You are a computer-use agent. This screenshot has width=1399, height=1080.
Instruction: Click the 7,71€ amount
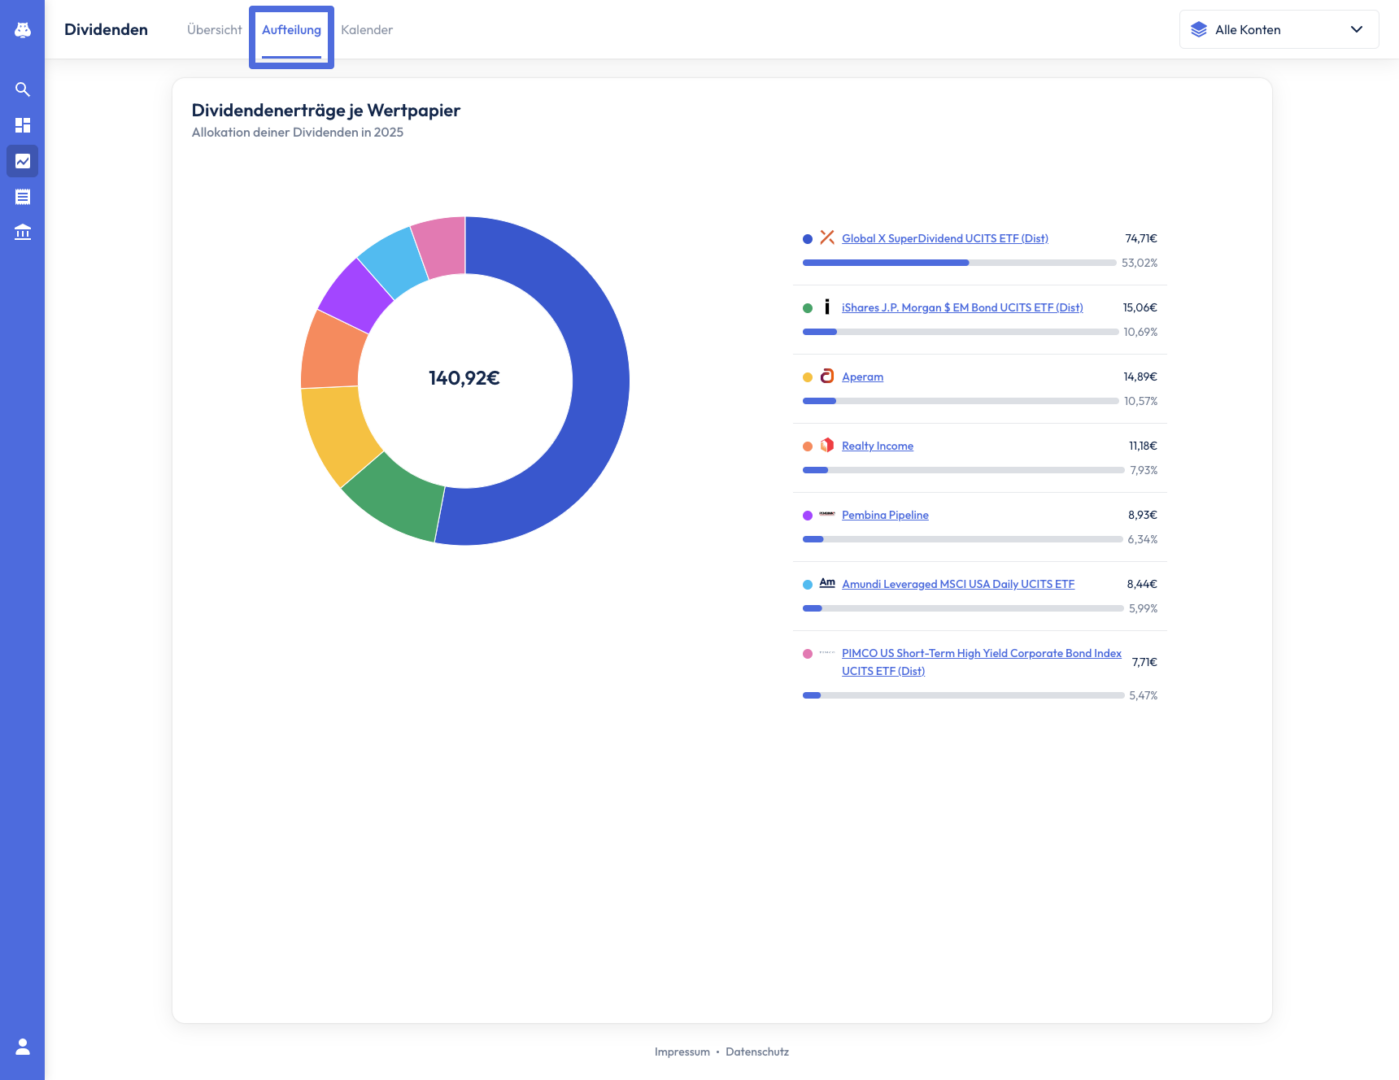click(1145, 662)
